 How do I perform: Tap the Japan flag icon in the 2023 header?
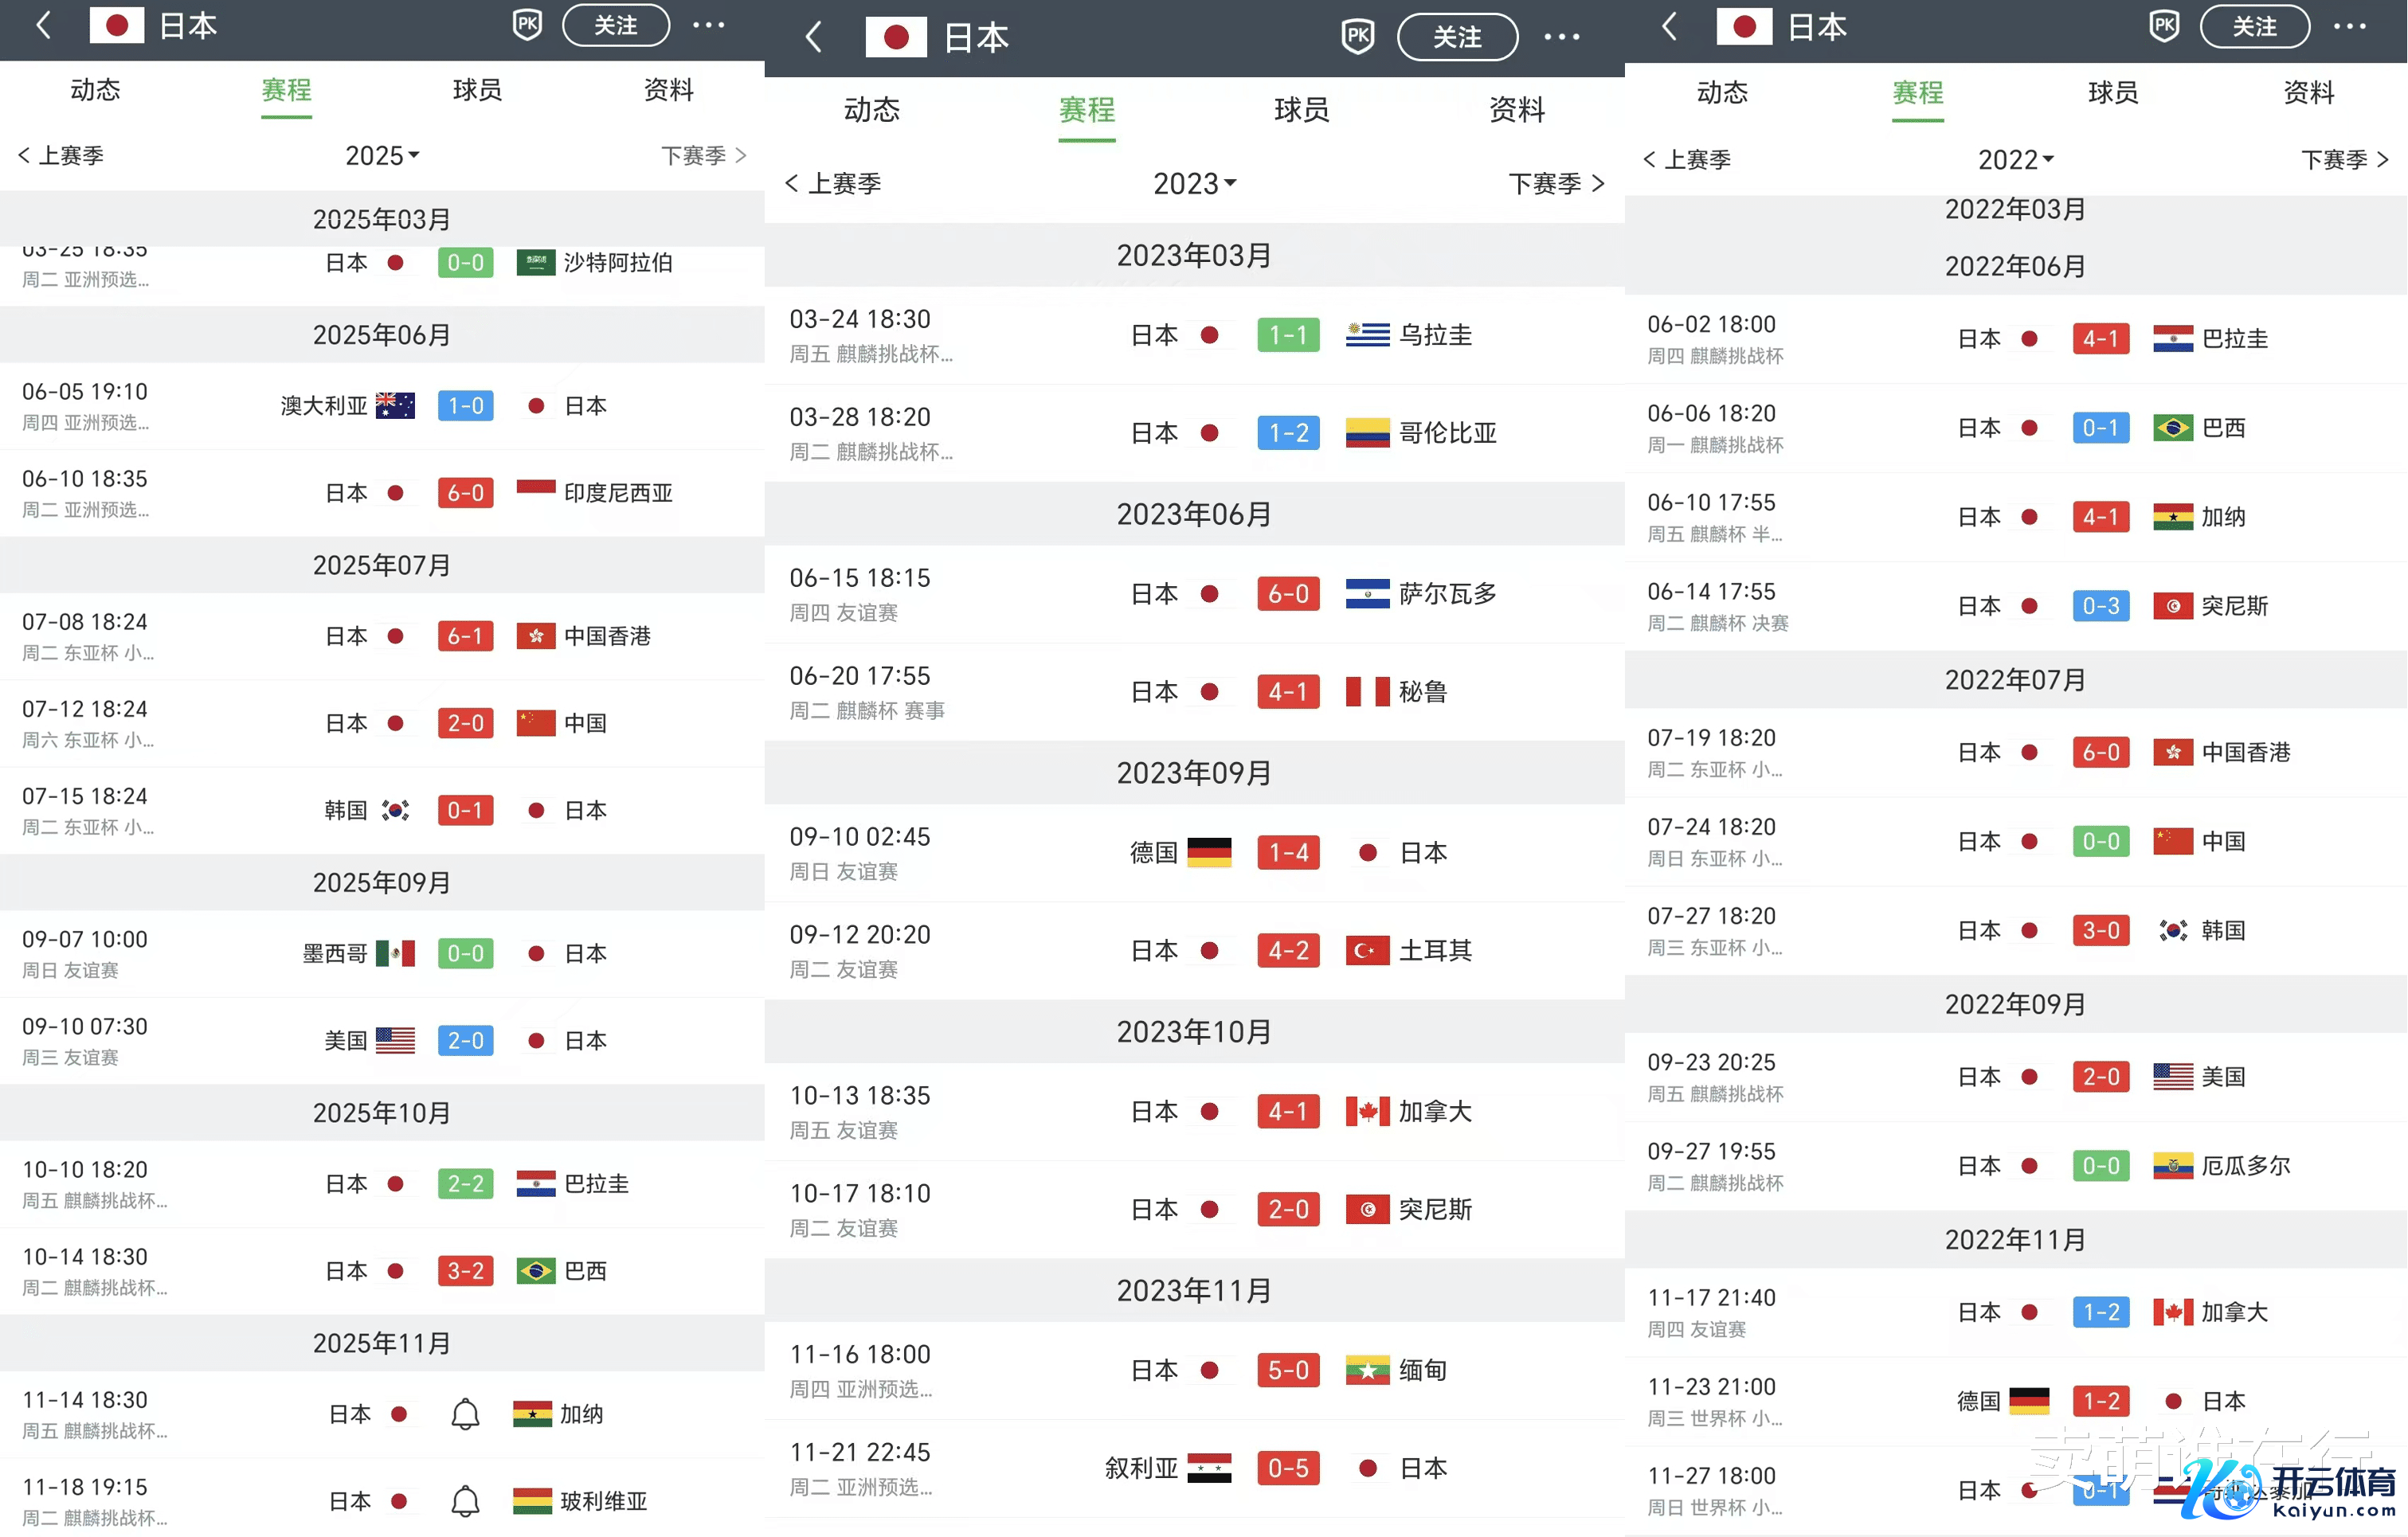(896, 38)
